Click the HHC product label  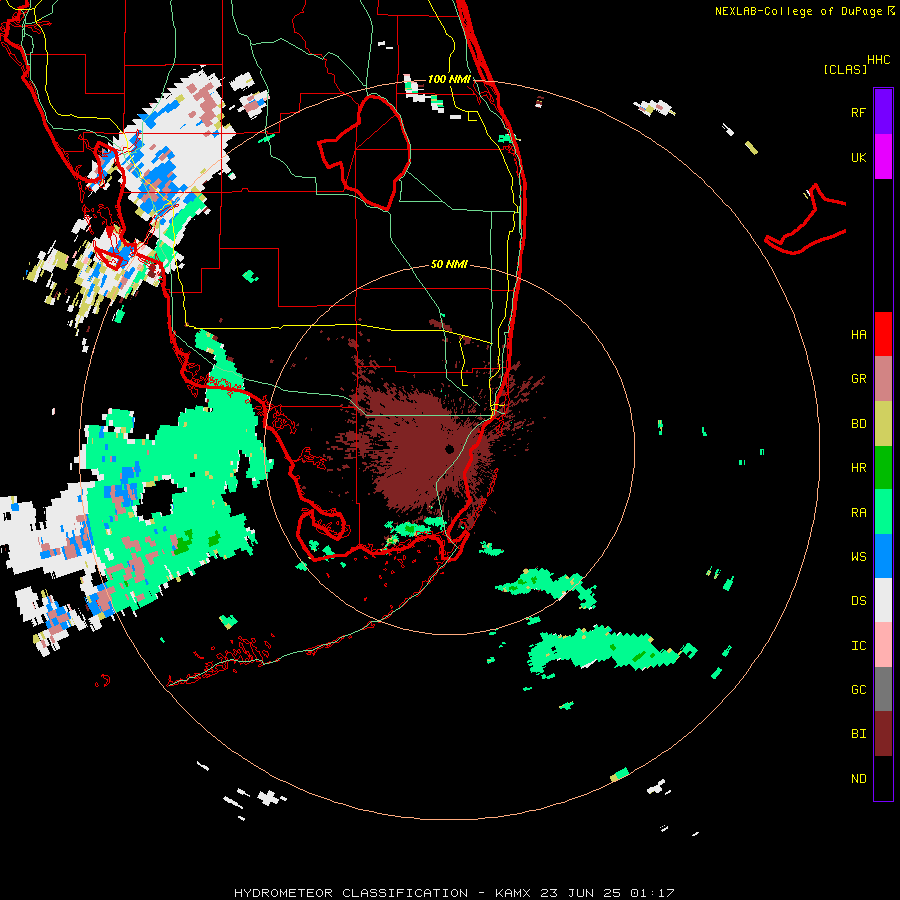(878, 60)
